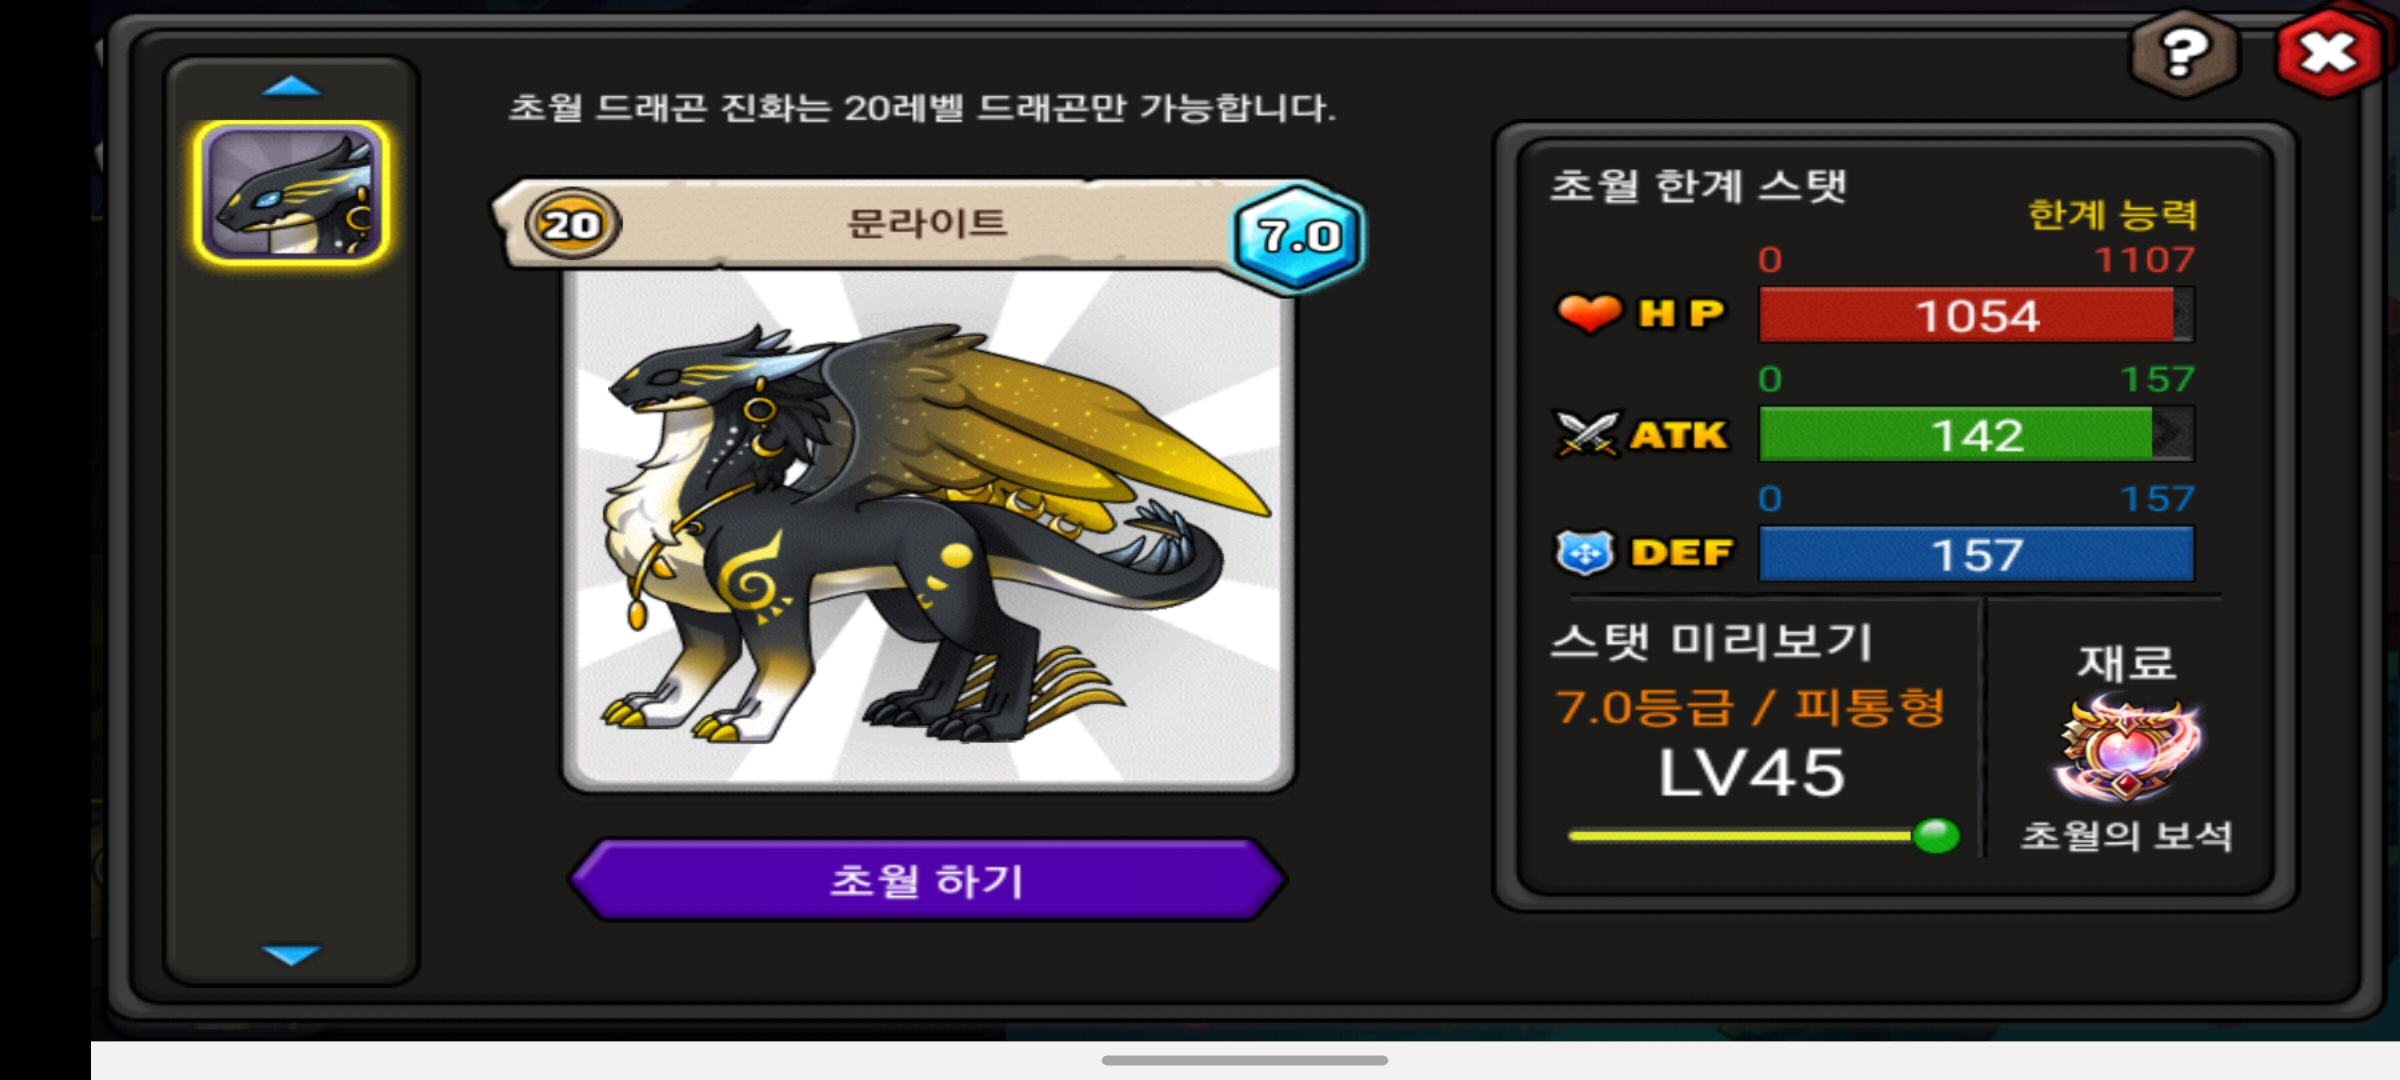This screenshot has width=2400, height=1080.
Task: Tap the level 20 gold coin badge
Action: point(572,224)
